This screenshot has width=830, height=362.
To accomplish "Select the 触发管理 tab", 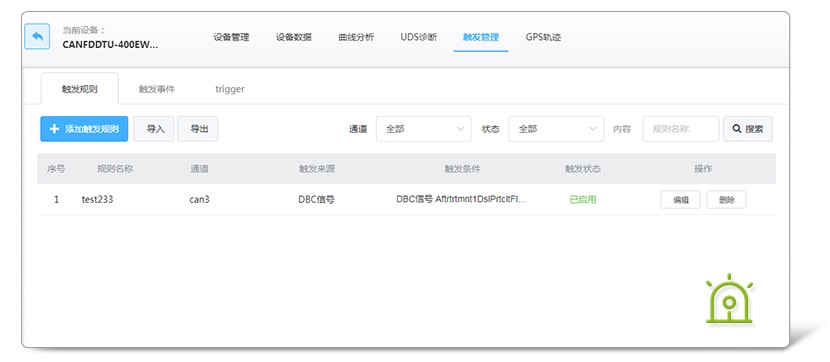I will click(x=481, y=37).
